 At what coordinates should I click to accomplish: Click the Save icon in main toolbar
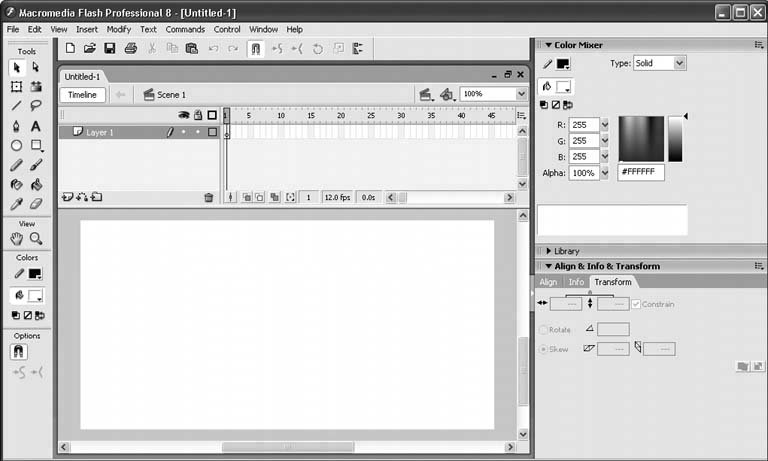point(110,48)
